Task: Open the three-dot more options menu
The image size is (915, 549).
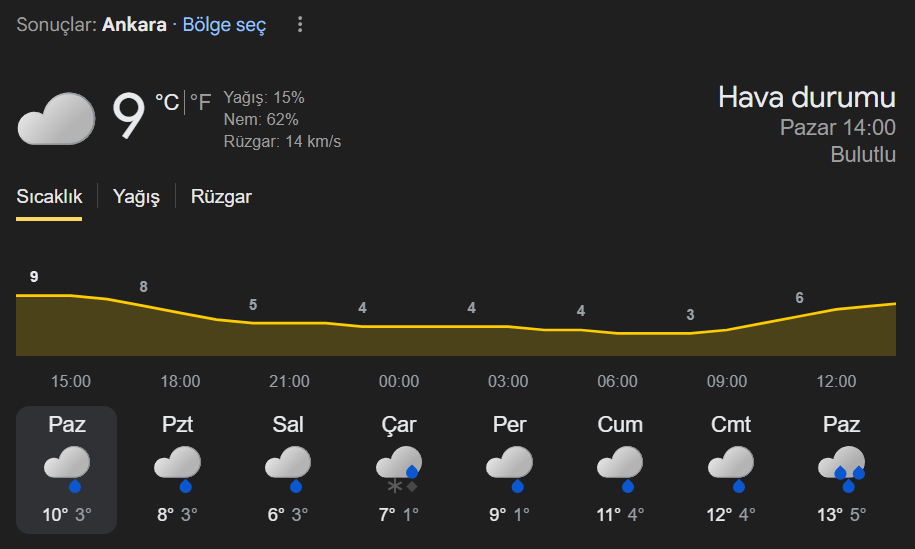Action: click(x=300, y=25)
